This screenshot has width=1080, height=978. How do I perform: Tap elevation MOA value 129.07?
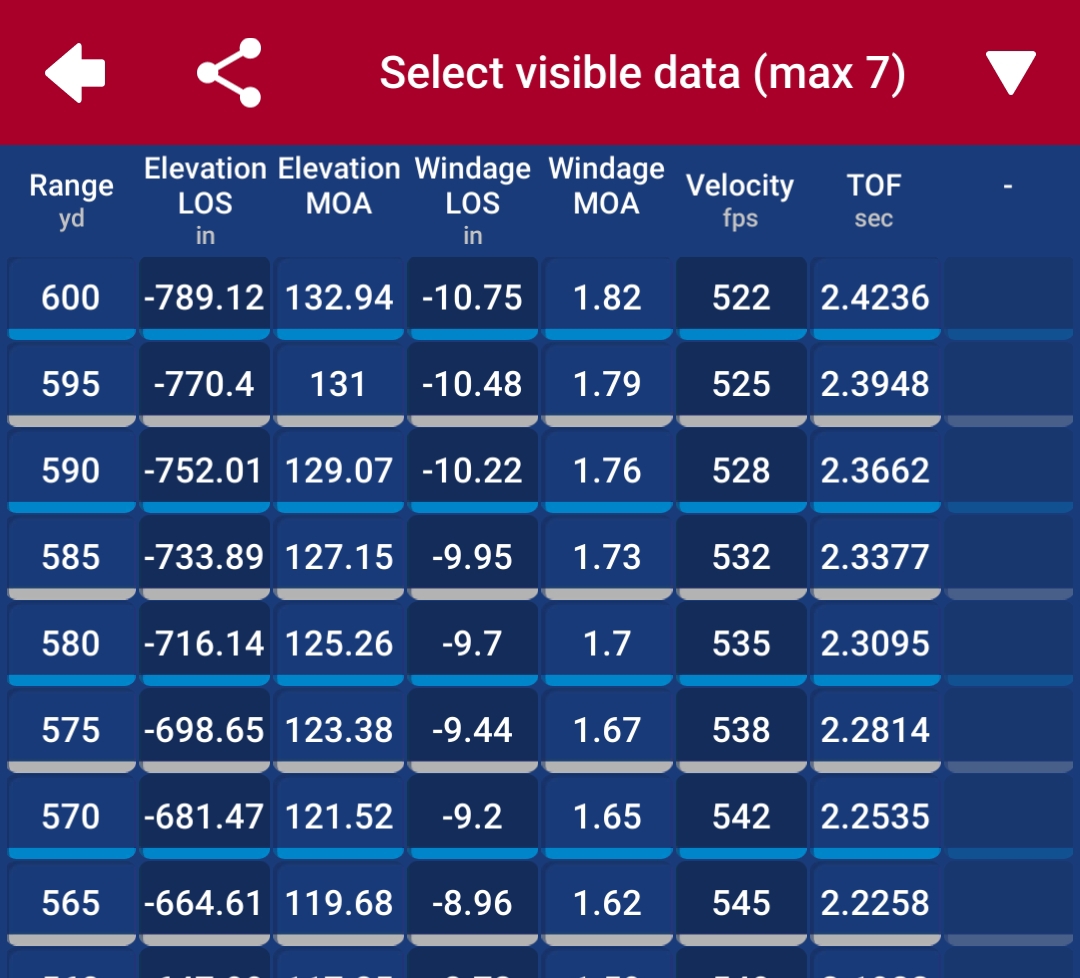pyautogui.click(x=339, y=471)
